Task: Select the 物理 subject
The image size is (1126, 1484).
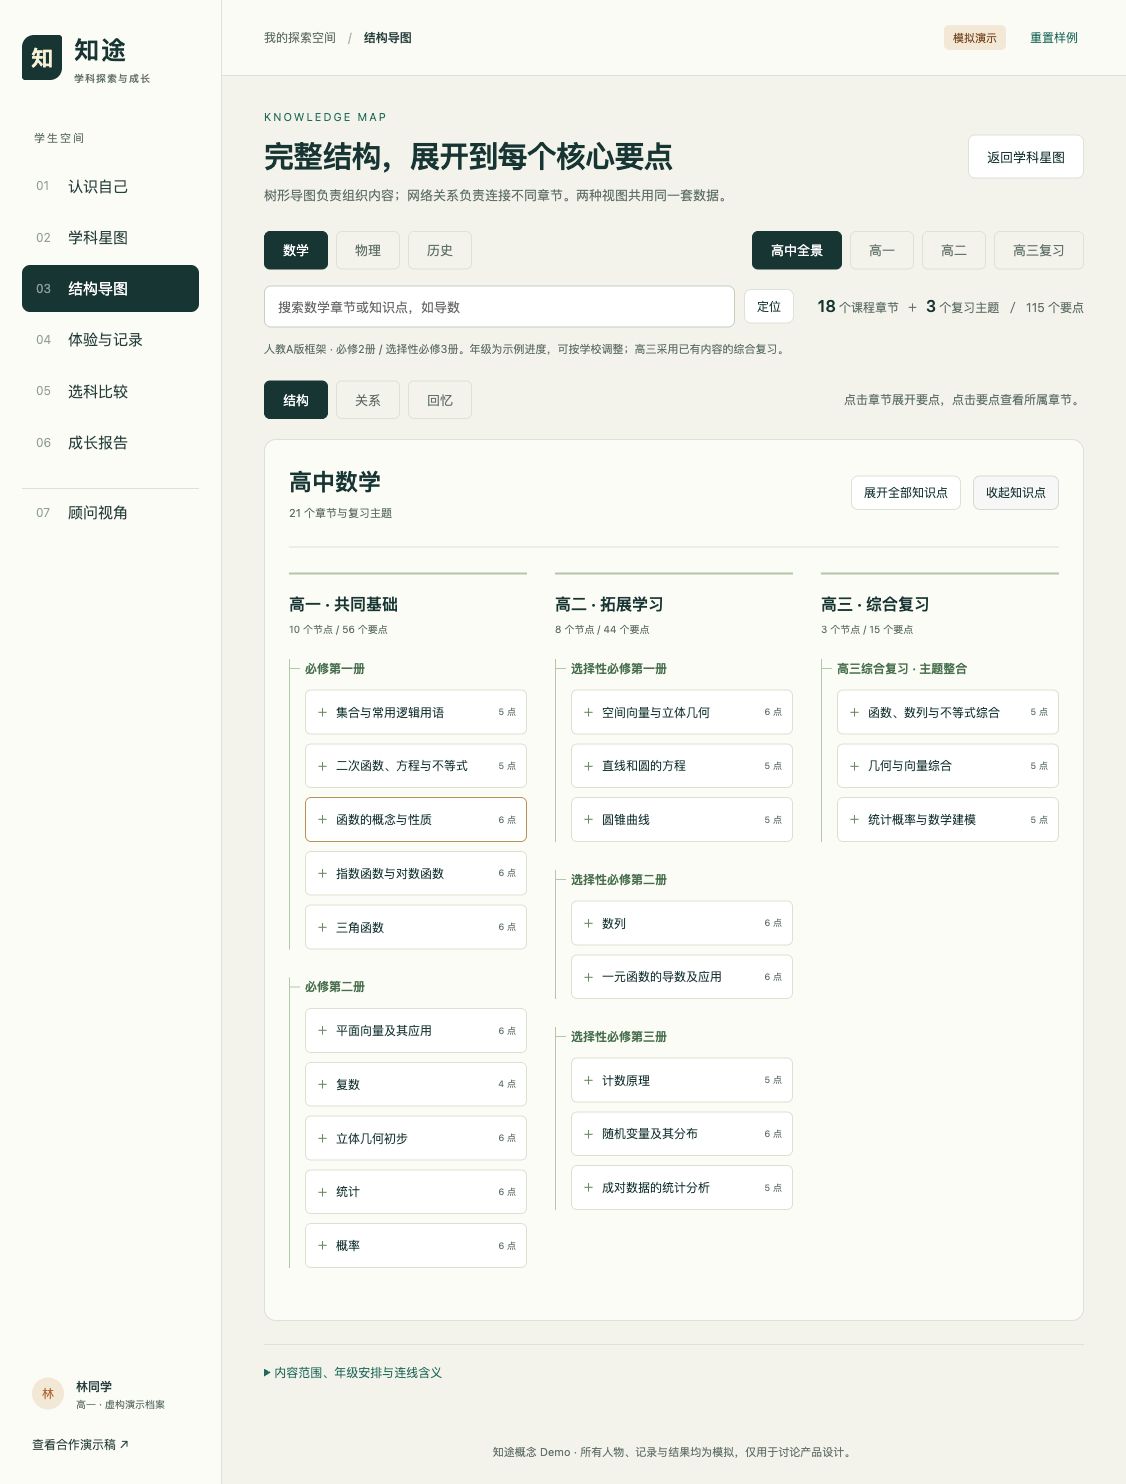Action: (x=368, y=250)
